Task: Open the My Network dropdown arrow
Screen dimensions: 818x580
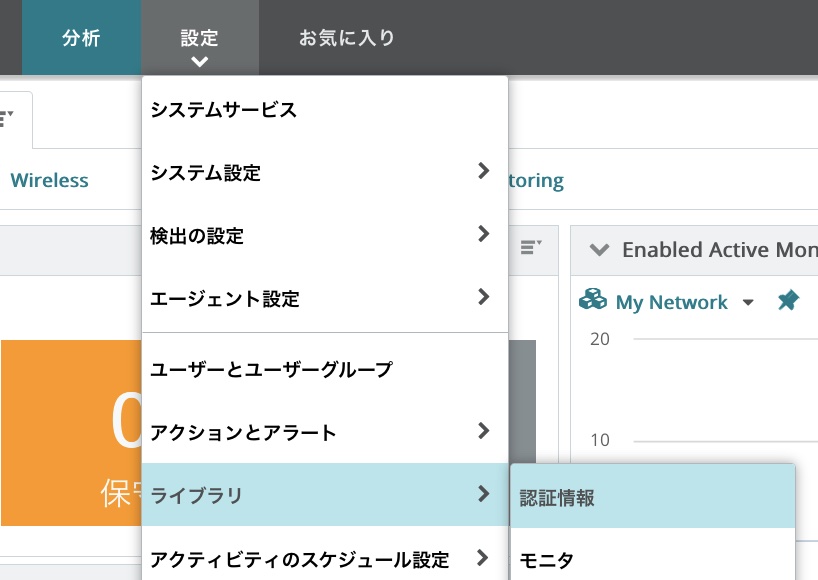Action: (x=748, y=303)
